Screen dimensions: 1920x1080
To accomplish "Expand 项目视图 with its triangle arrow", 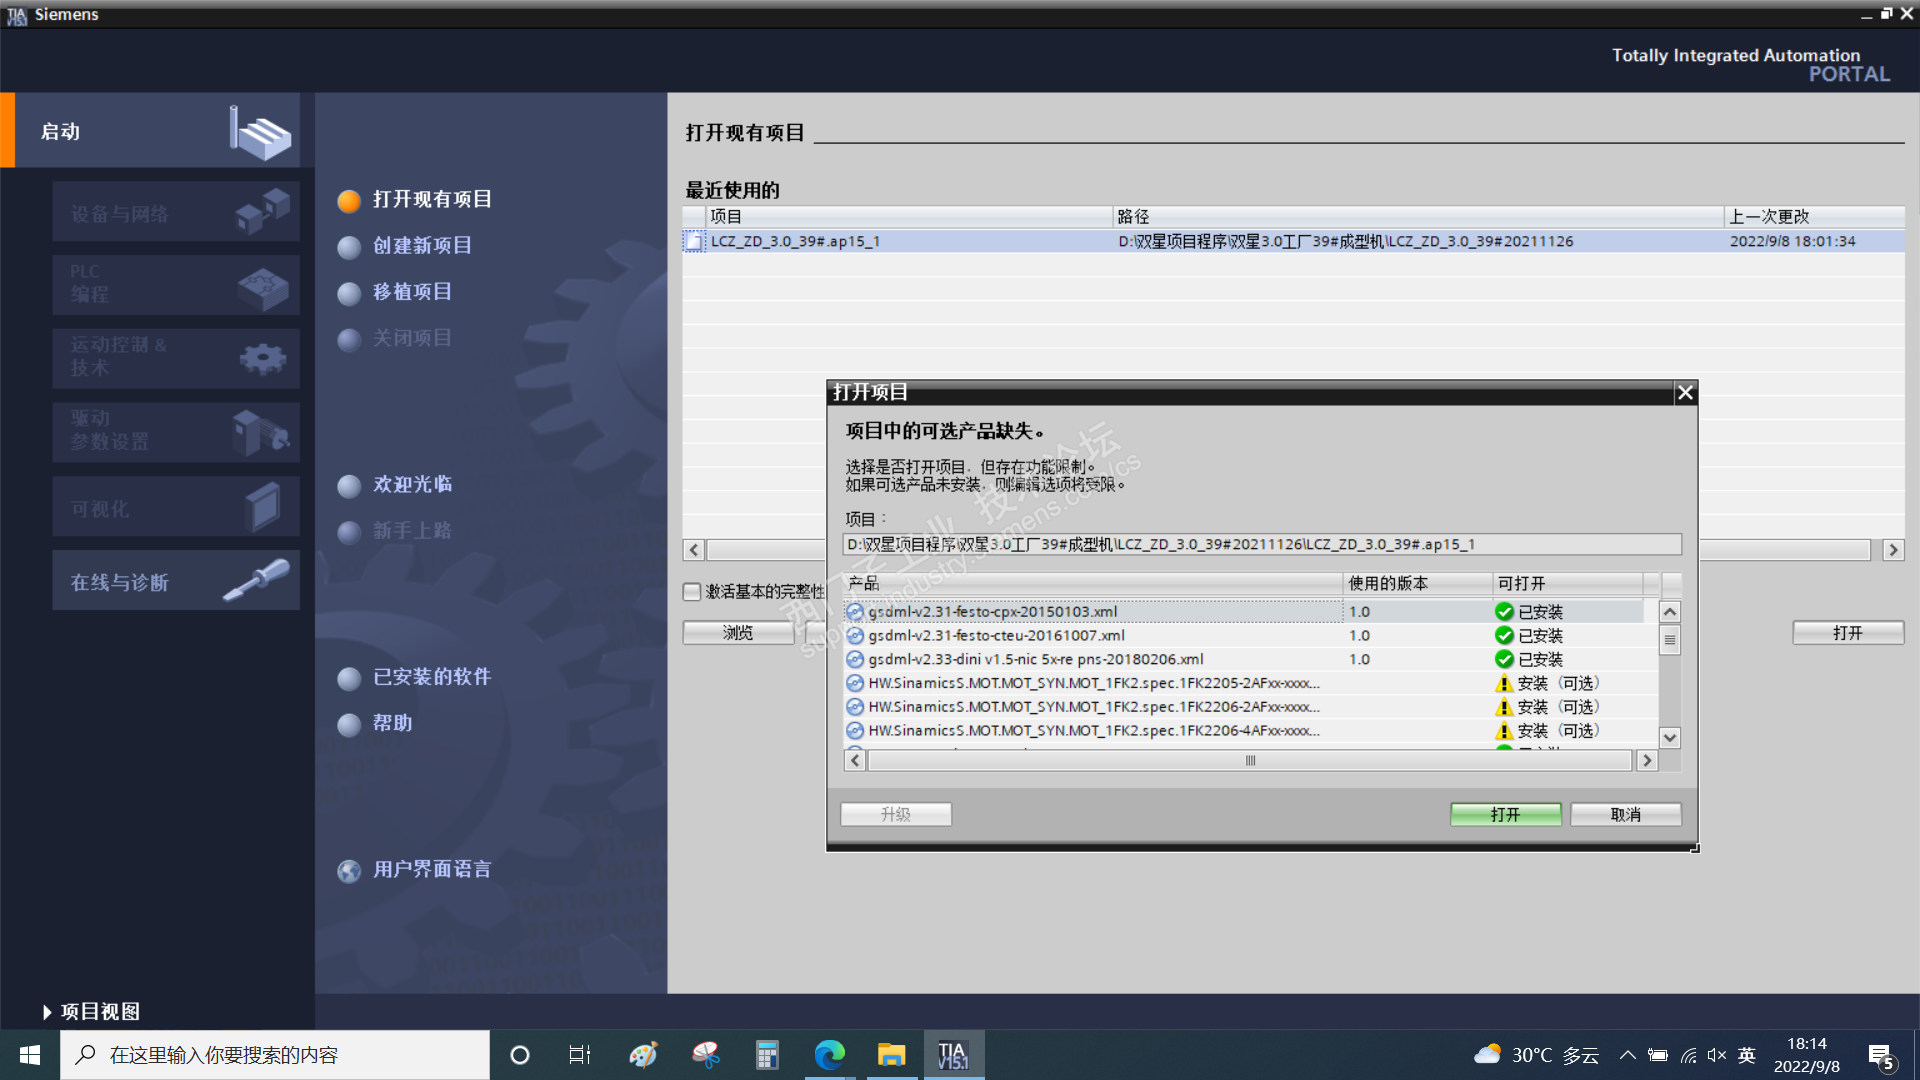I will 47,1012.
